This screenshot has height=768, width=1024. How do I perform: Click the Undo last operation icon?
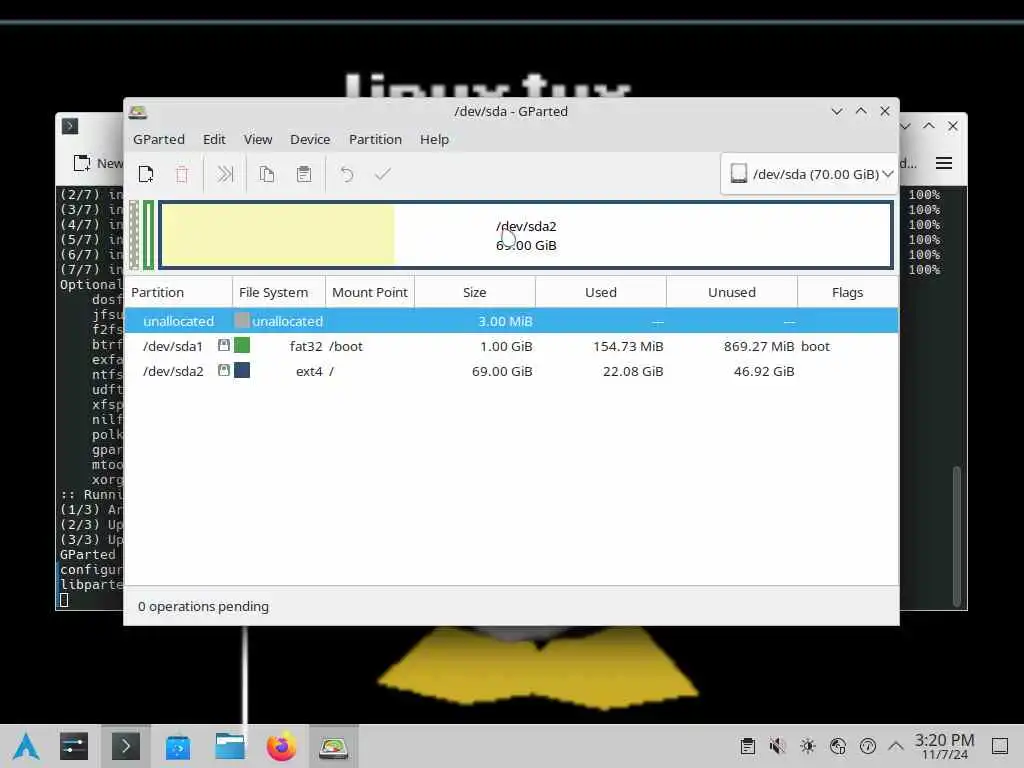click(347, 174)
